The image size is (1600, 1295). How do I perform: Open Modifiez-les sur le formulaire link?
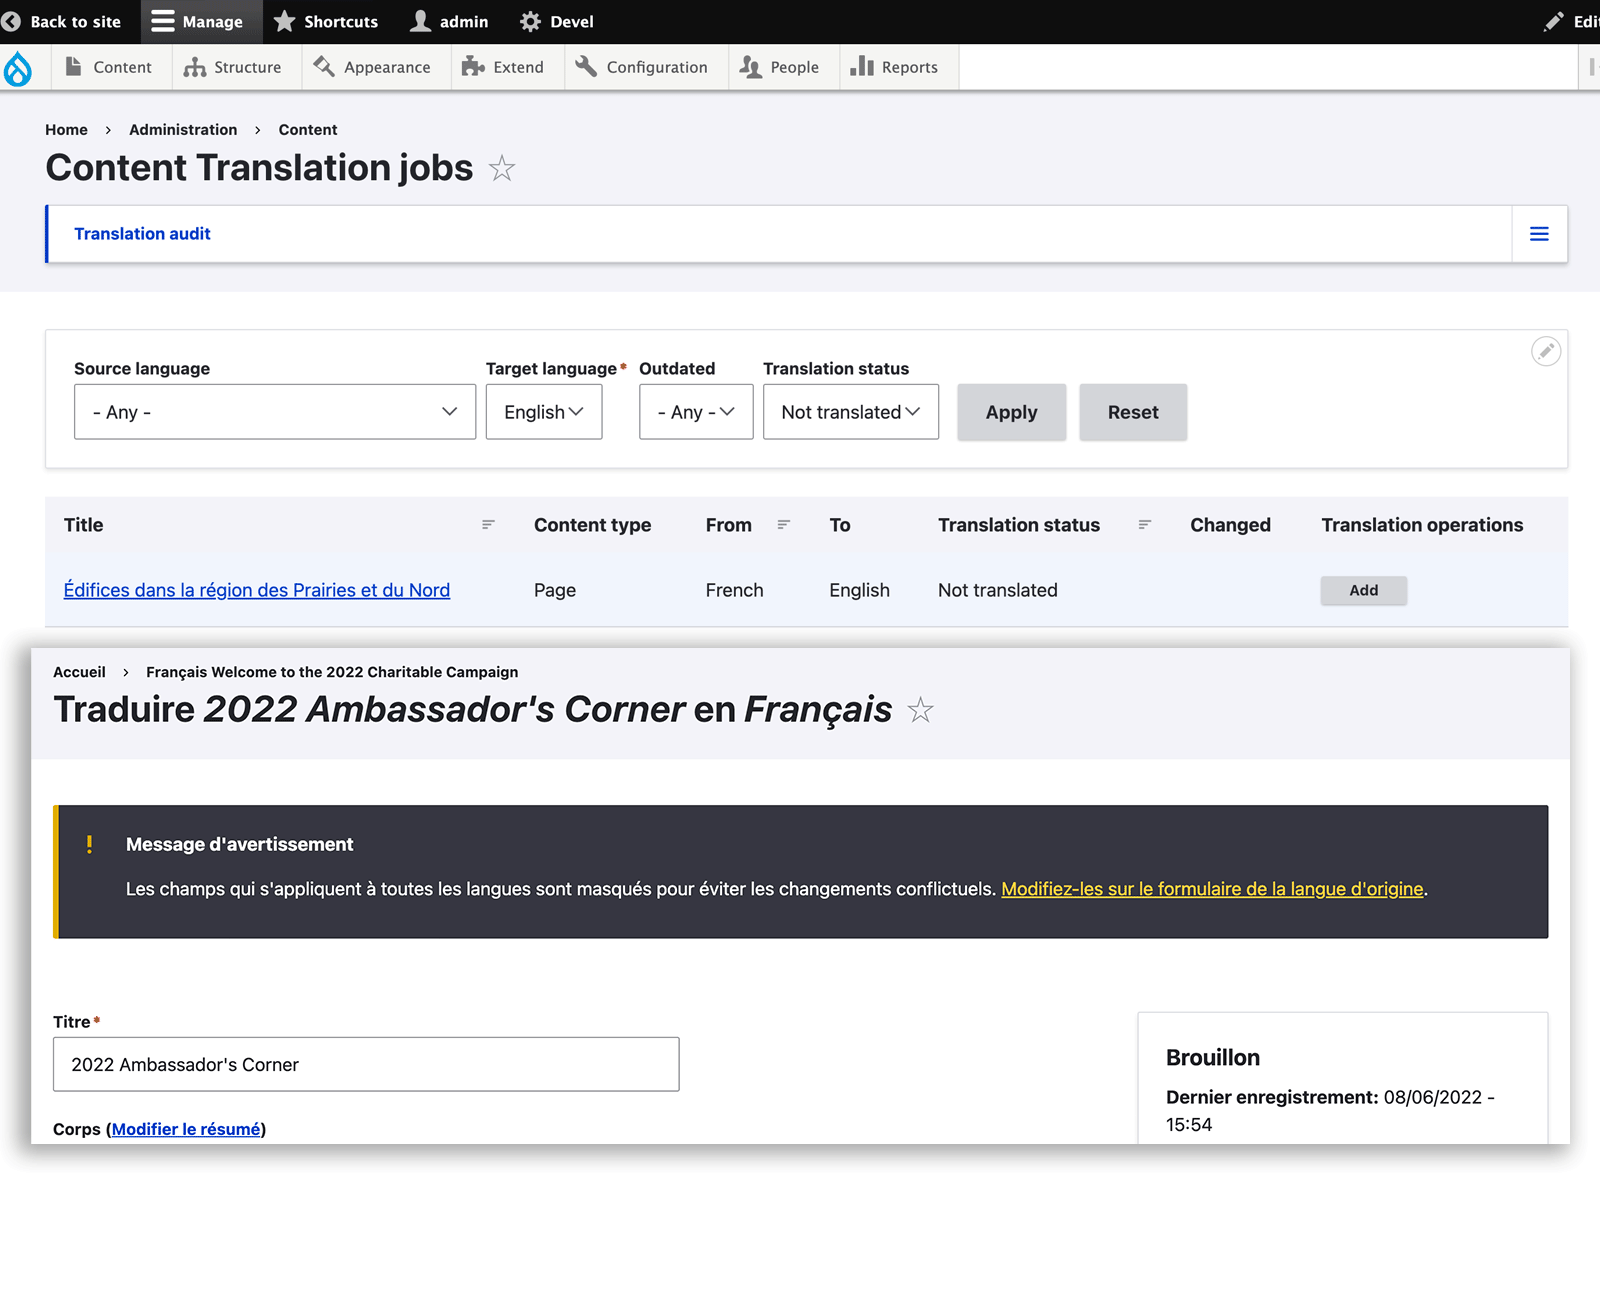[1212, 889]
